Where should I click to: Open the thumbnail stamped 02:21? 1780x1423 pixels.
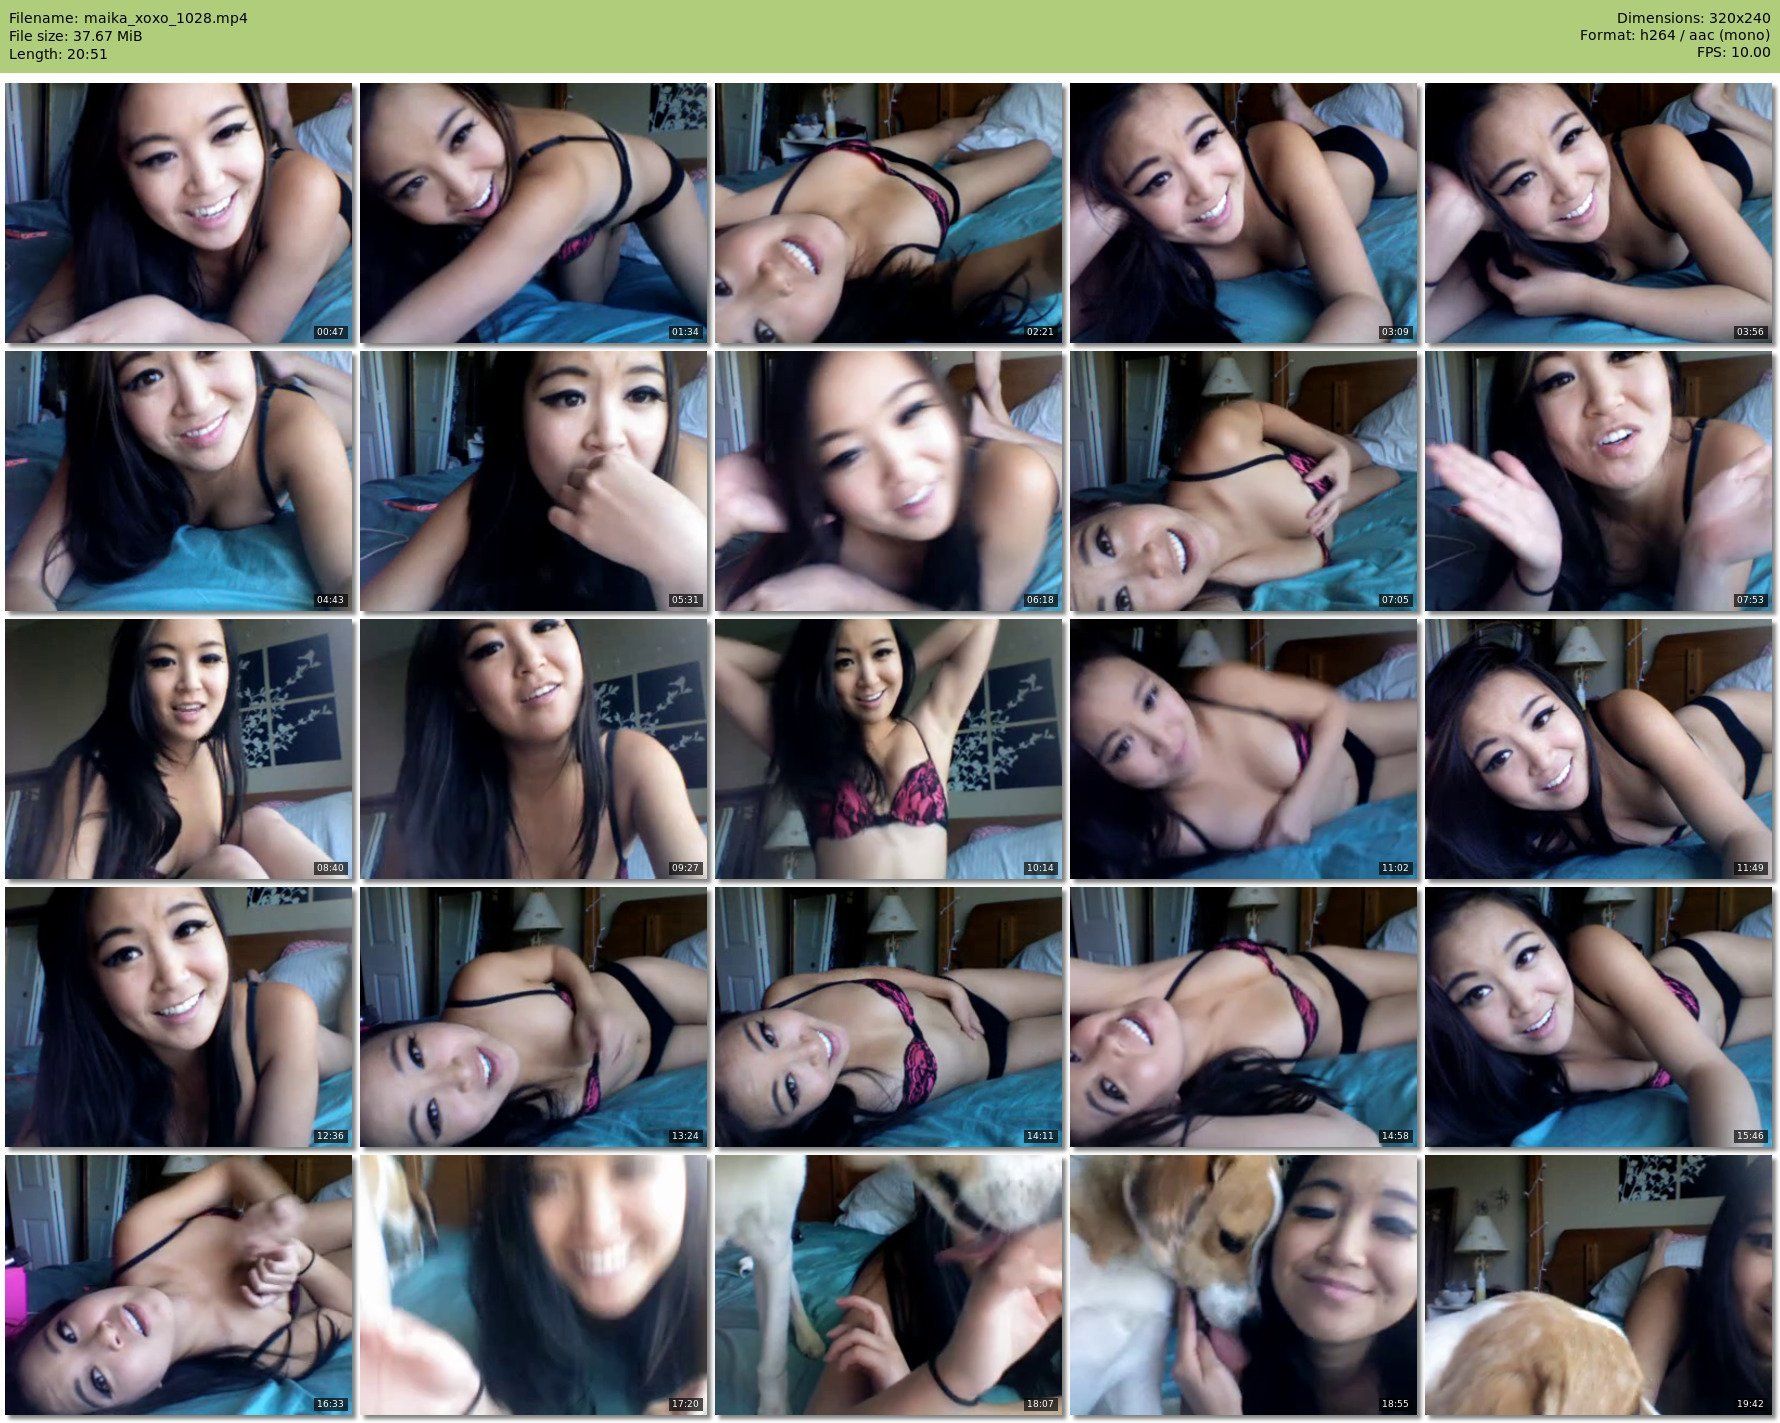click(889, 213)
